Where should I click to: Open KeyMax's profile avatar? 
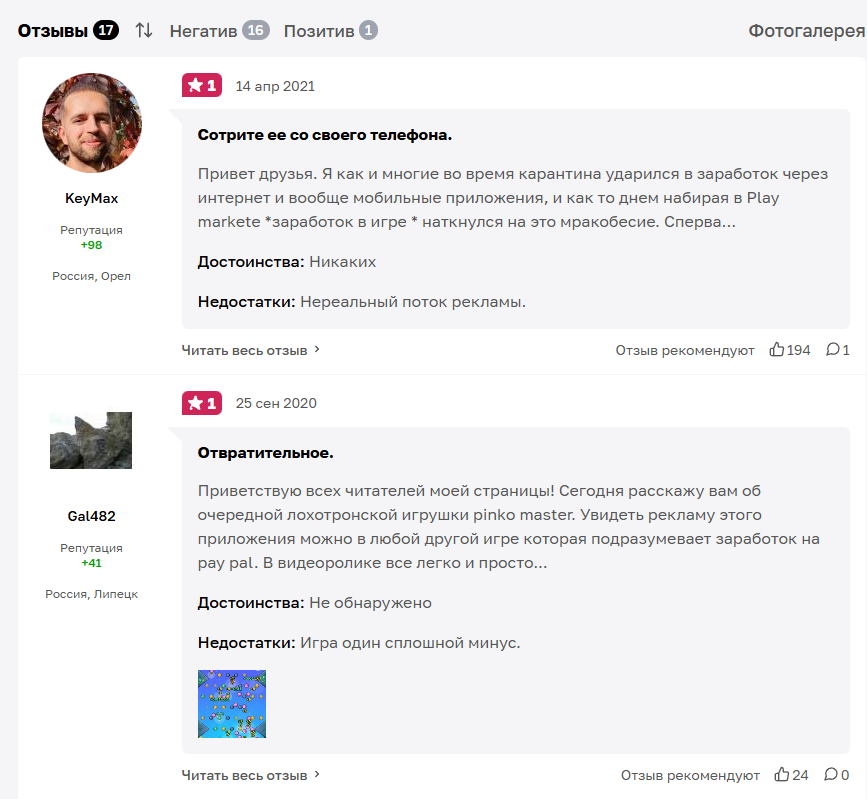[92, 122]
